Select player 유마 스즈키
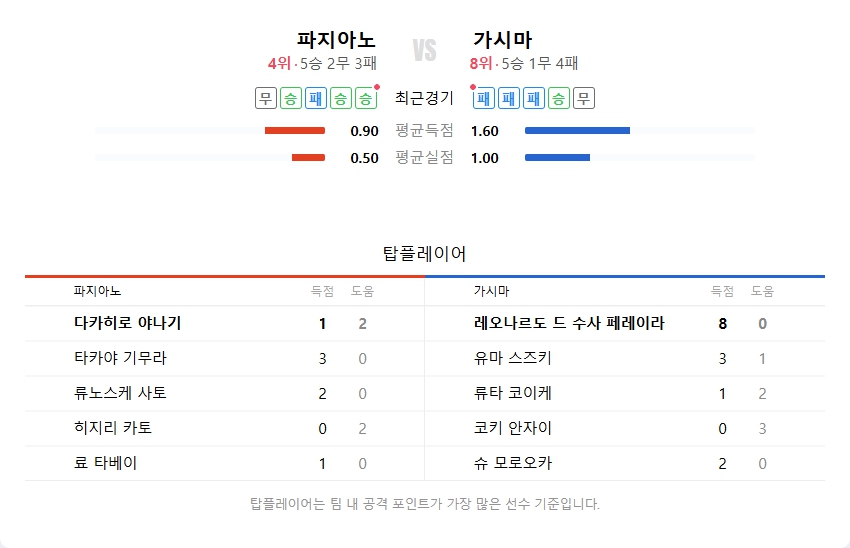 (x=512, y=358)
